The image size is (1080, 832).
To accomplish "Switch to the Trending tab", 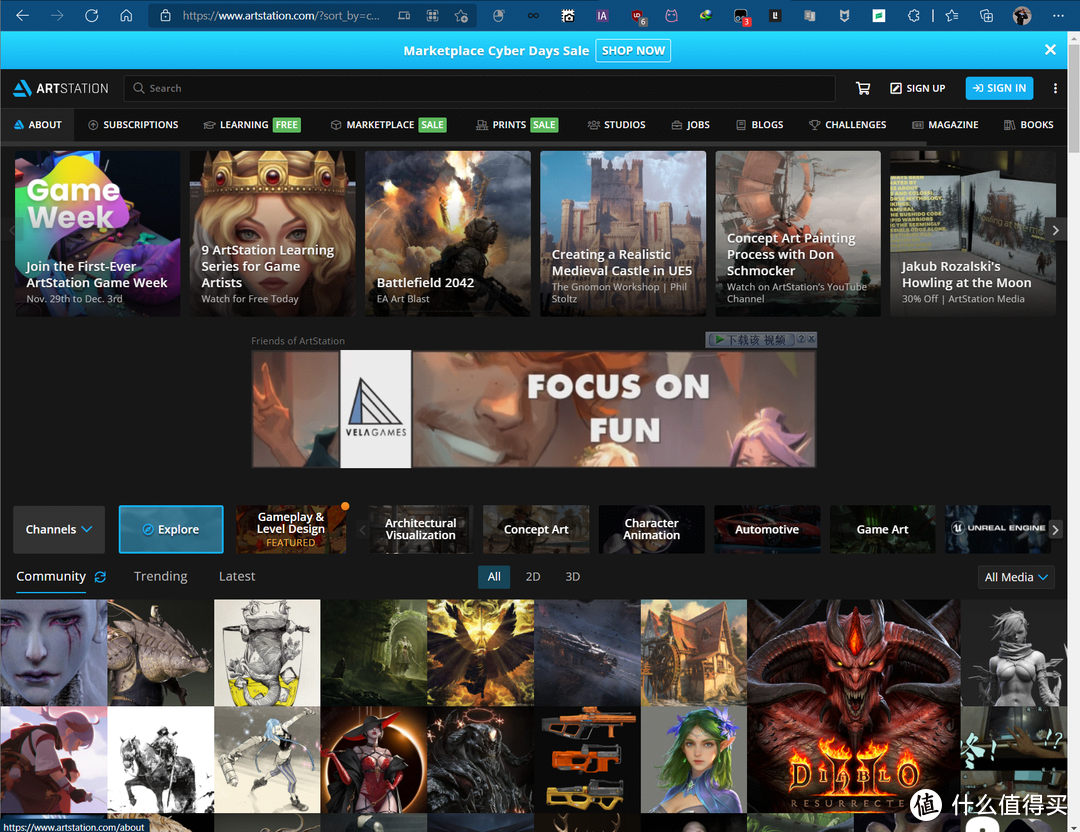I will click(x=160, y=576).
